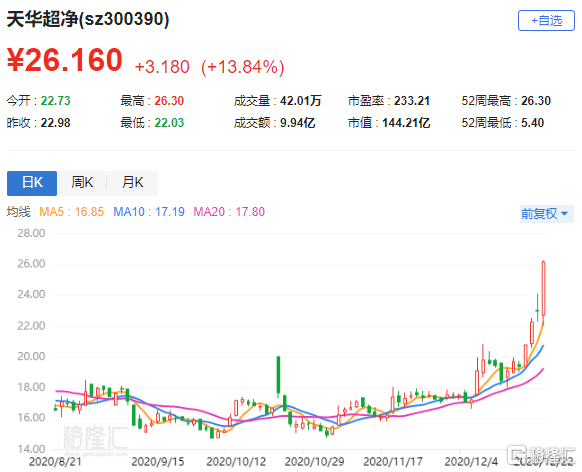
Task: Click the 52周最低 value 5.40
Action: pyautogui.click(x=532, y=123)
